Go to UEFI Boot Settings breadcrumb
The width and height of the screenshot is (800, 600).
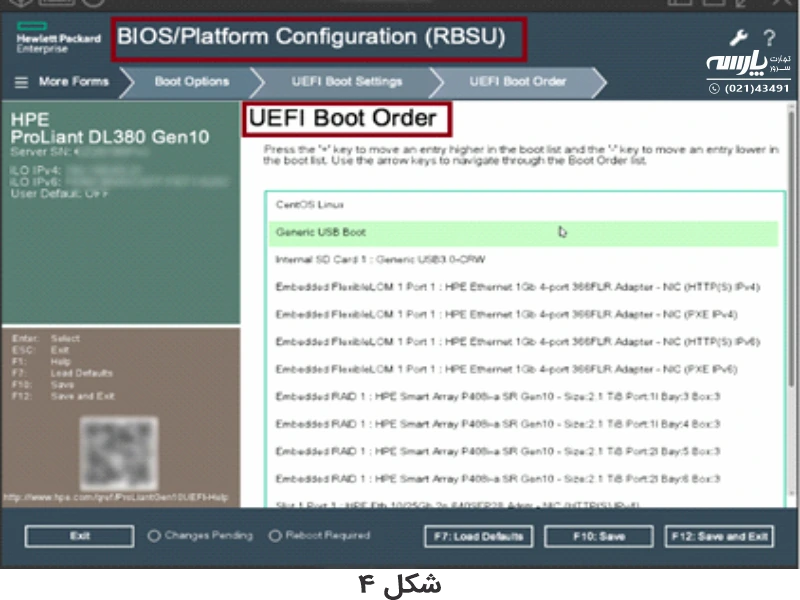coord(347,82)
